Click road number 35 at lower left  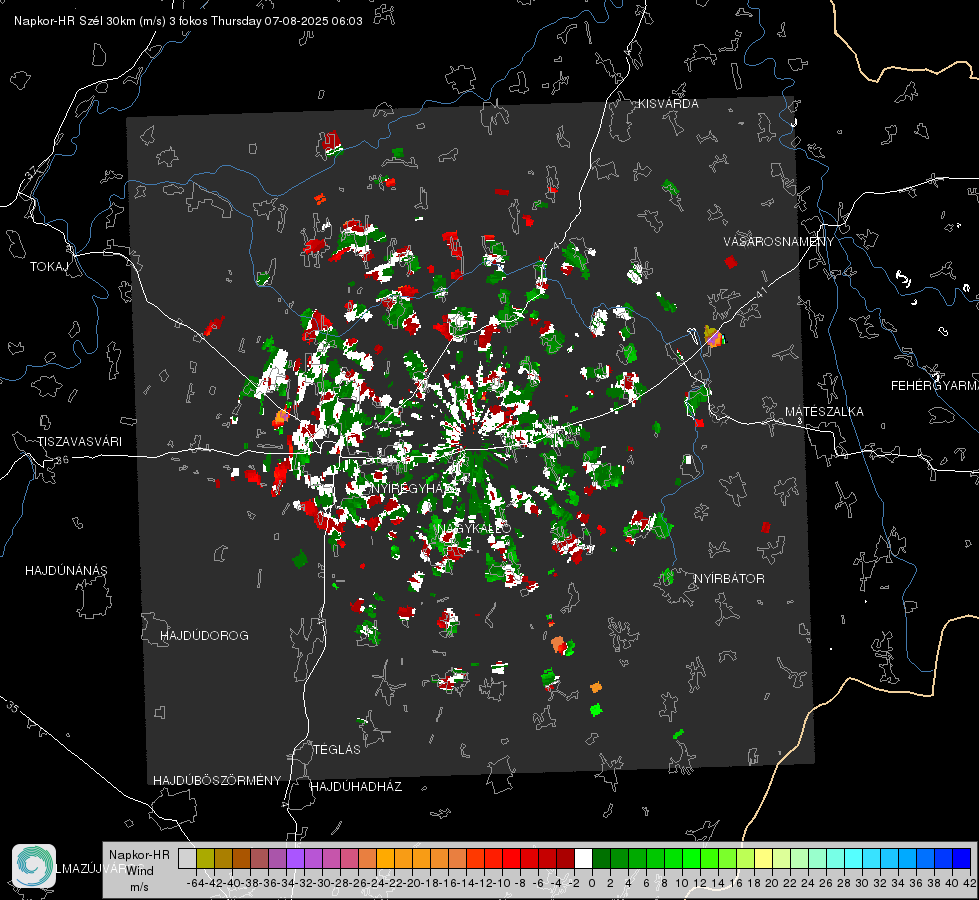pos(13,706)
